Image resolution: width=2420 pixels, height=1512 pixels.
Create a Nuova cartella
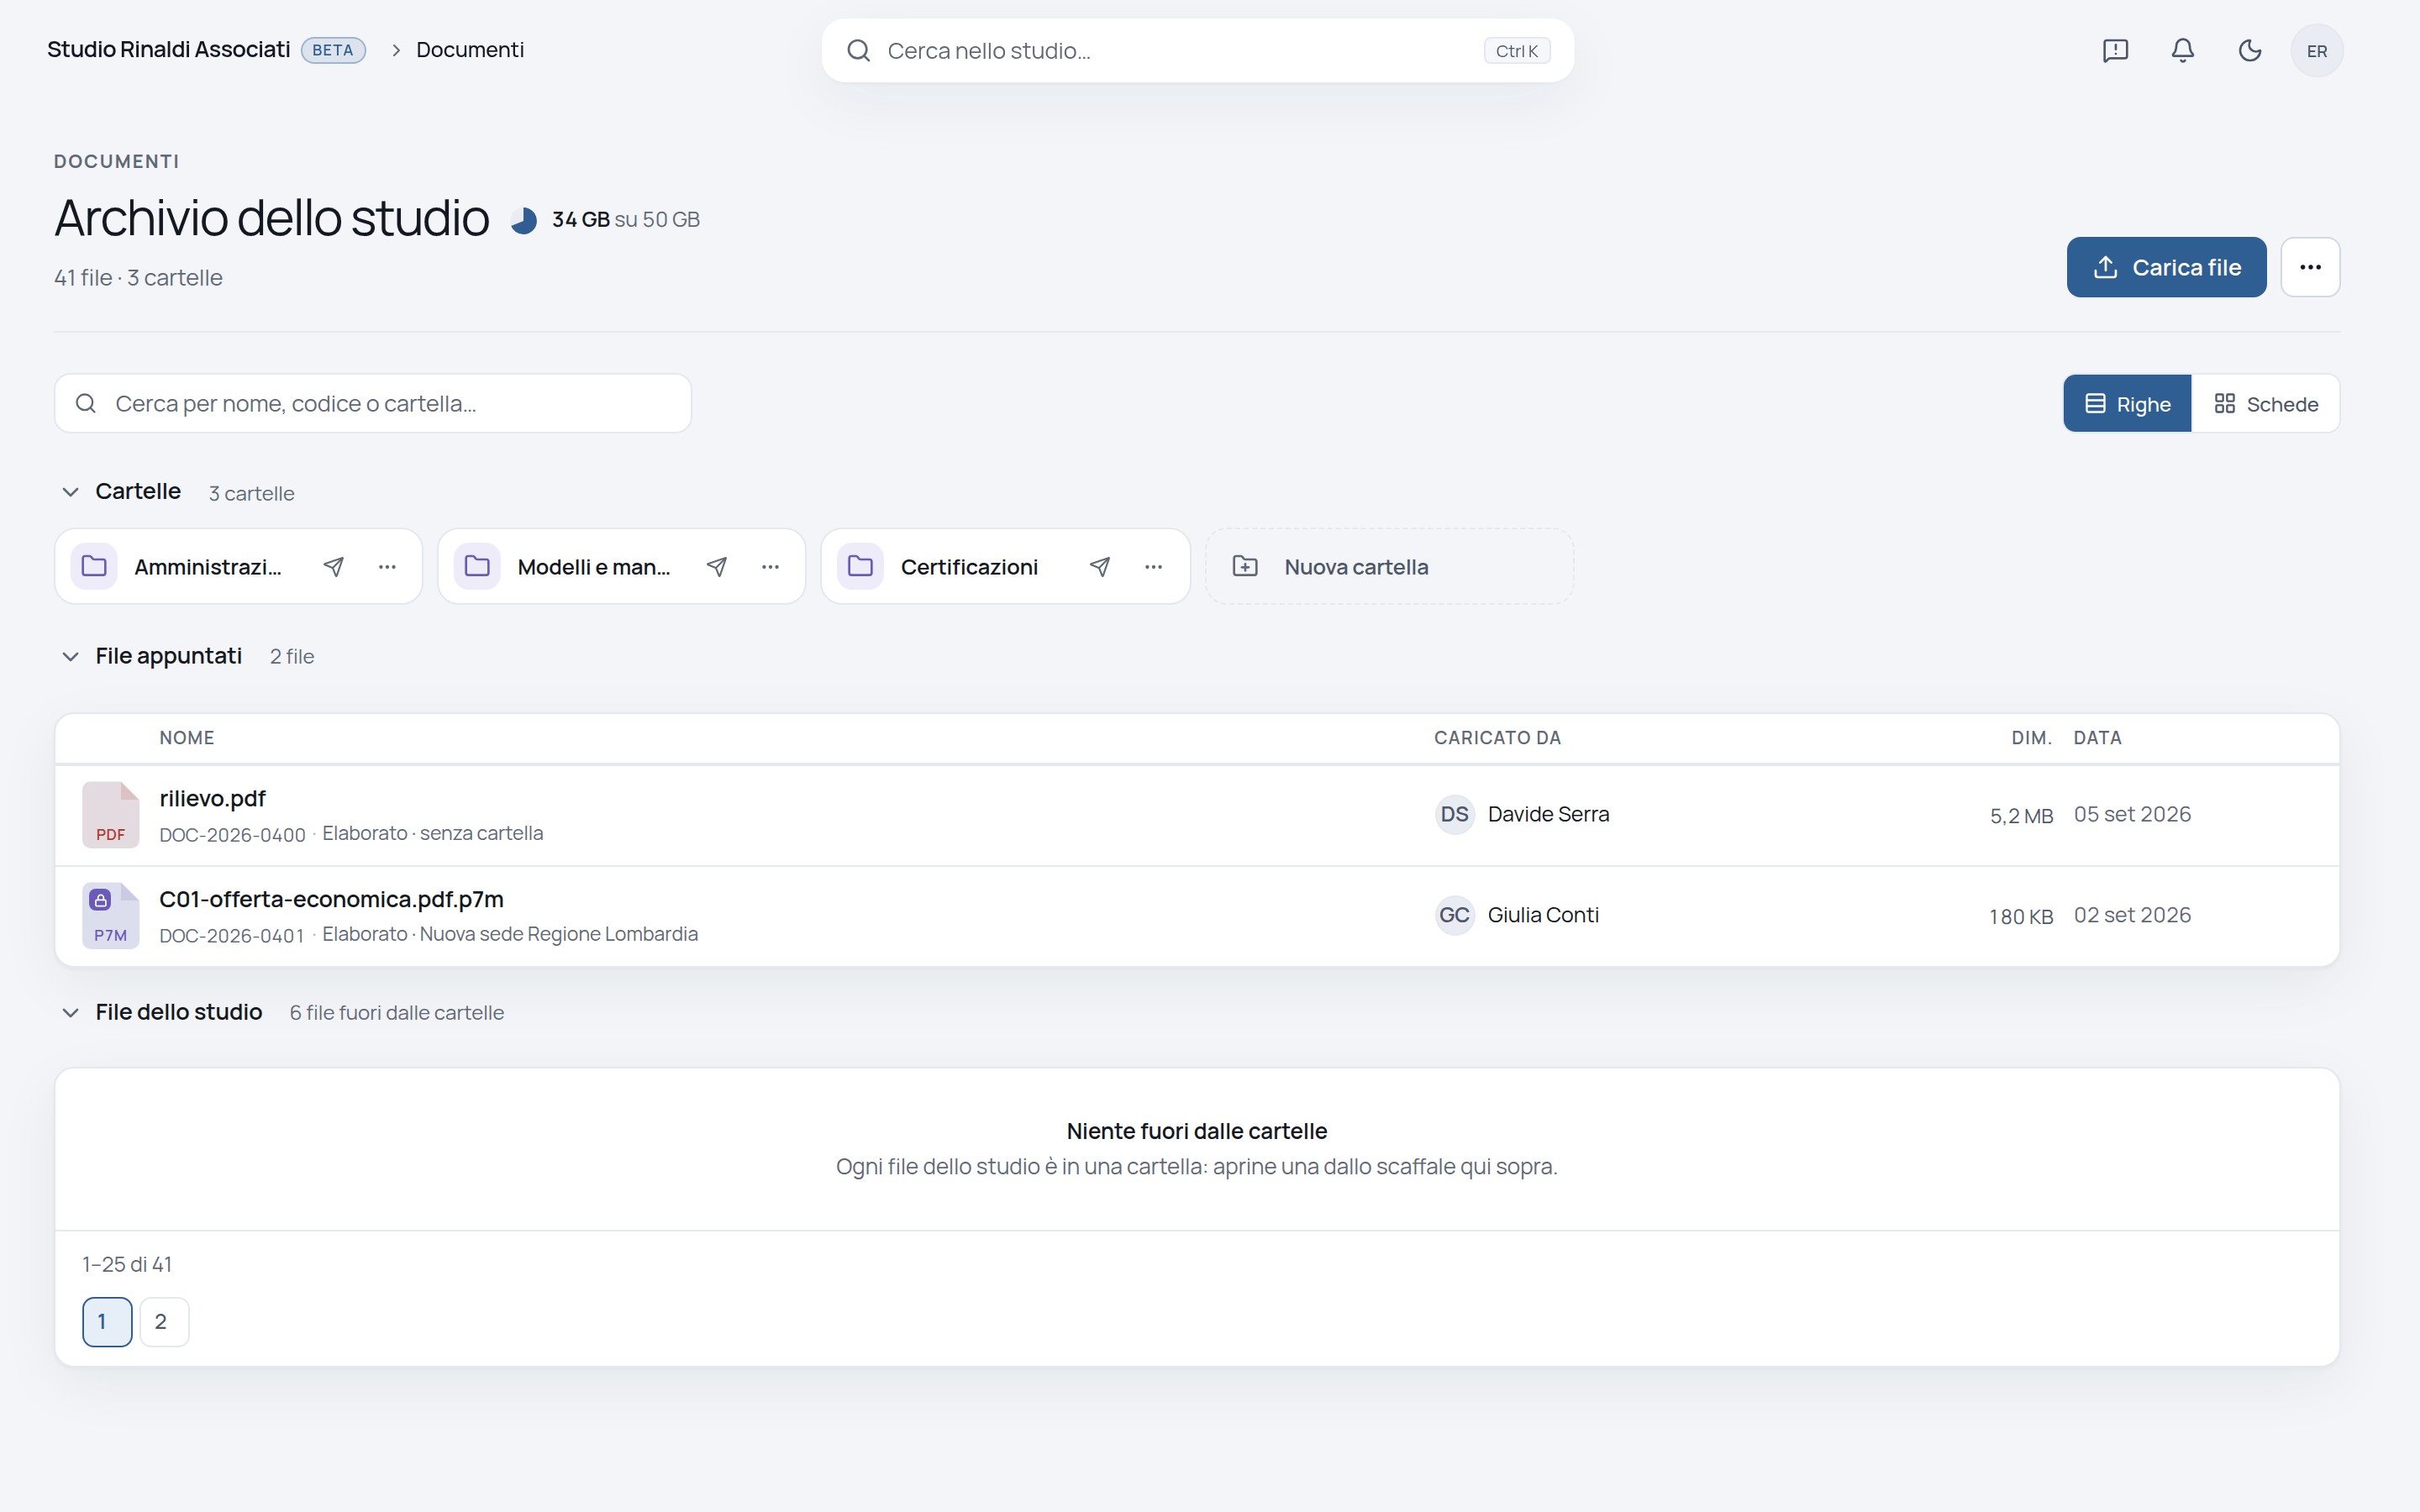[x=1389, y=567]
